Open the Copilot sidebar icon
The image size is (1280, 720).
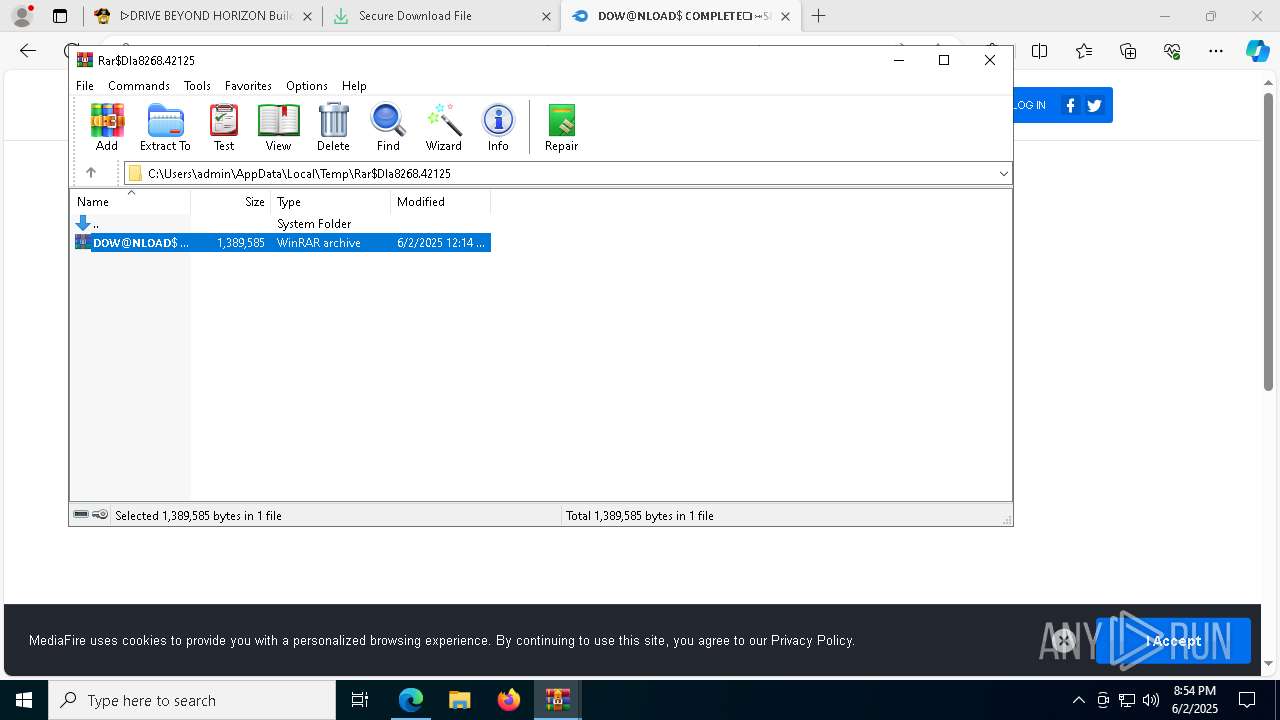(1257, 51)
